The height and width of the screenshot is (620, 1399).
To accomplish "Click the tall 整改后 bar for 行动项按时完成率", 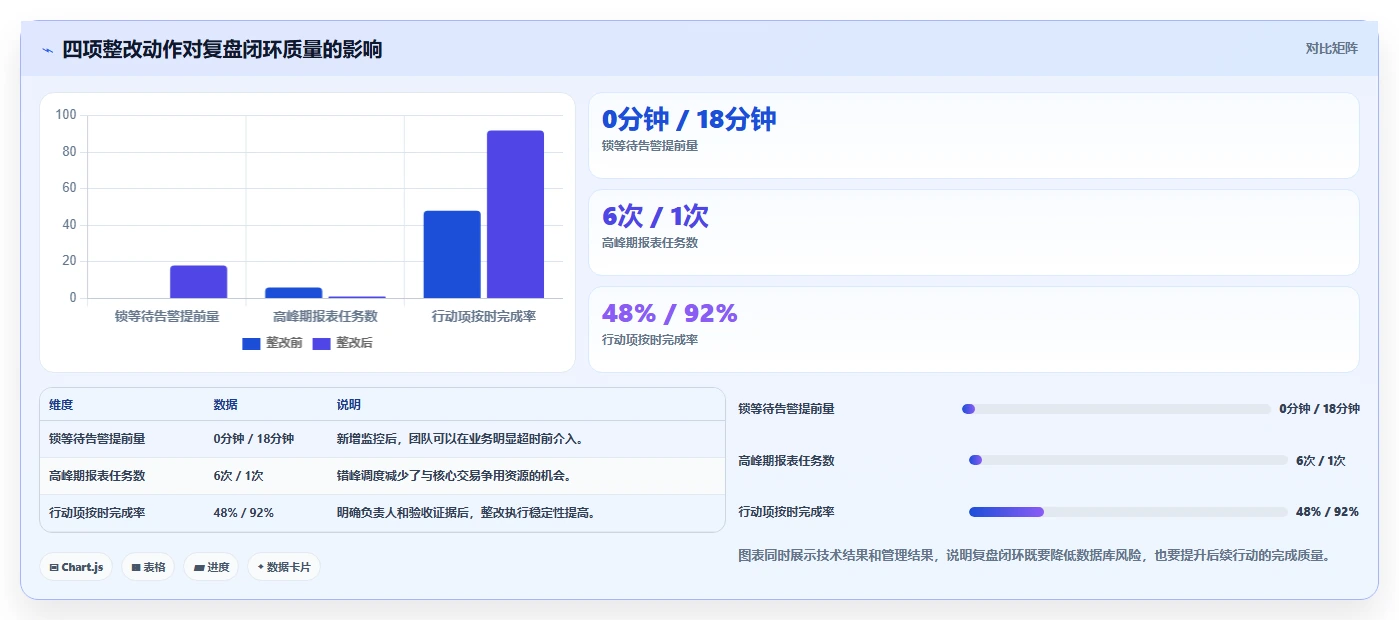I will [515, 214].
